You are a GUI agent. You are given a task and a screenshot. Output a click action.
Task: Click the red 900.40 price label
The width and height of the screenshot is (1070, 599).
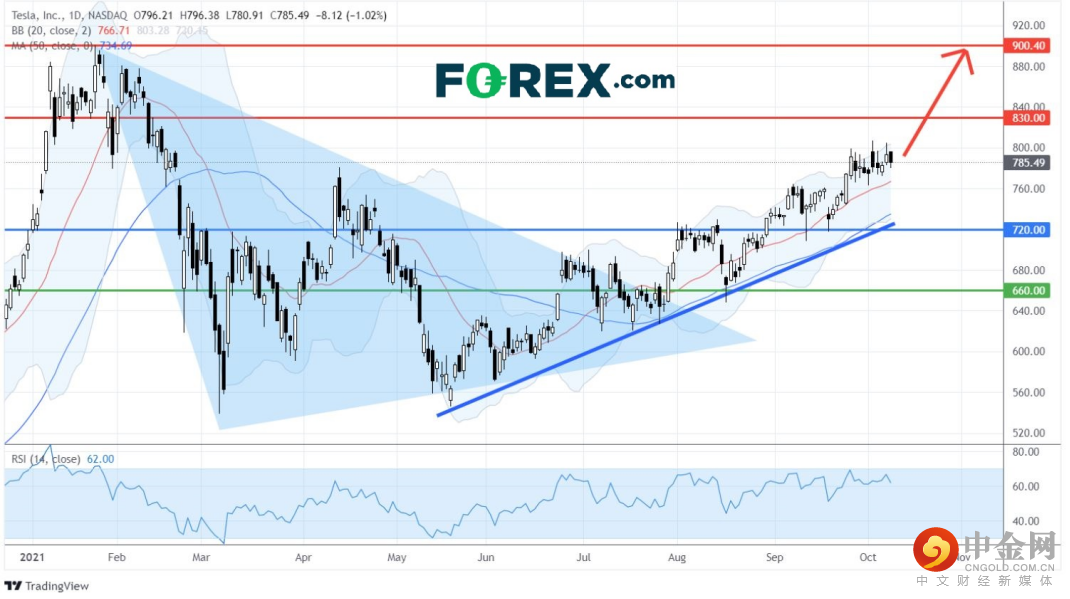1028,46
